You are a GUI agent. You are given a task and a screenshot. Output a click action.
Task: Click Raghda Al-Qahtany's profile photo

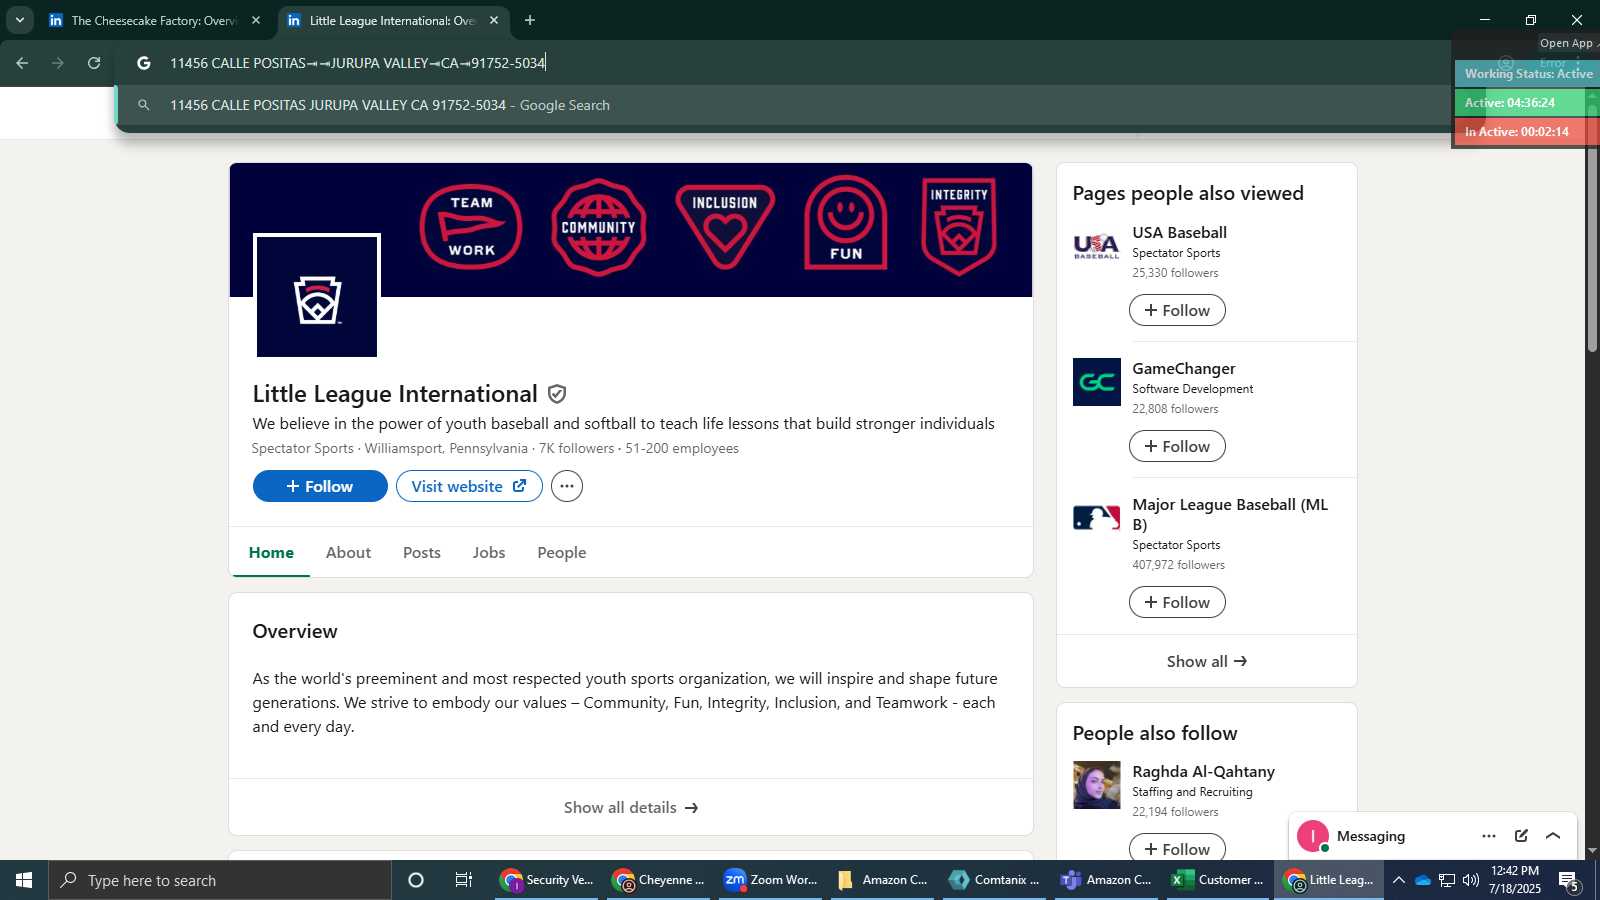(1097, 785)
